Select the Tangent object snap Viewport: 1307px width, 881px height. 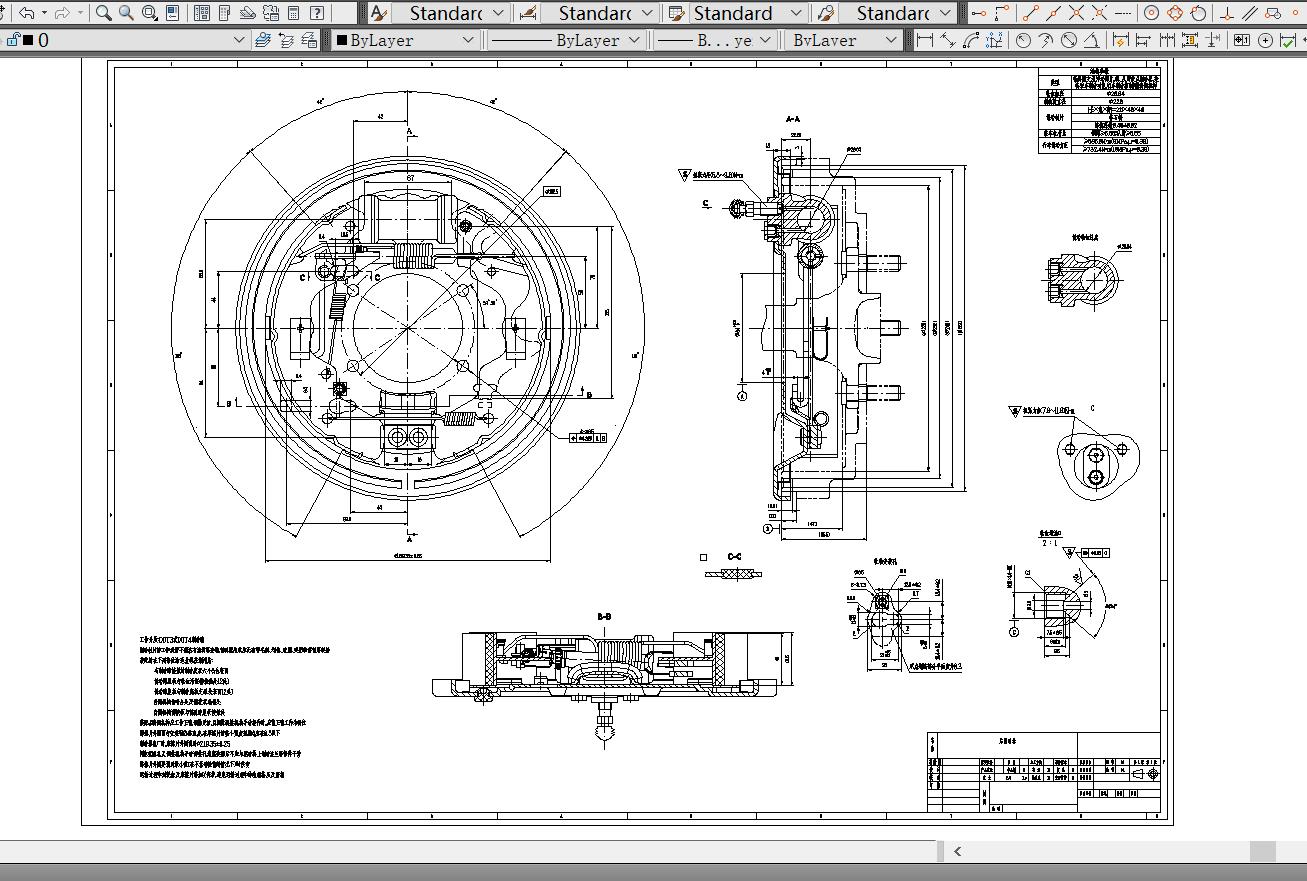(1198, 13)
